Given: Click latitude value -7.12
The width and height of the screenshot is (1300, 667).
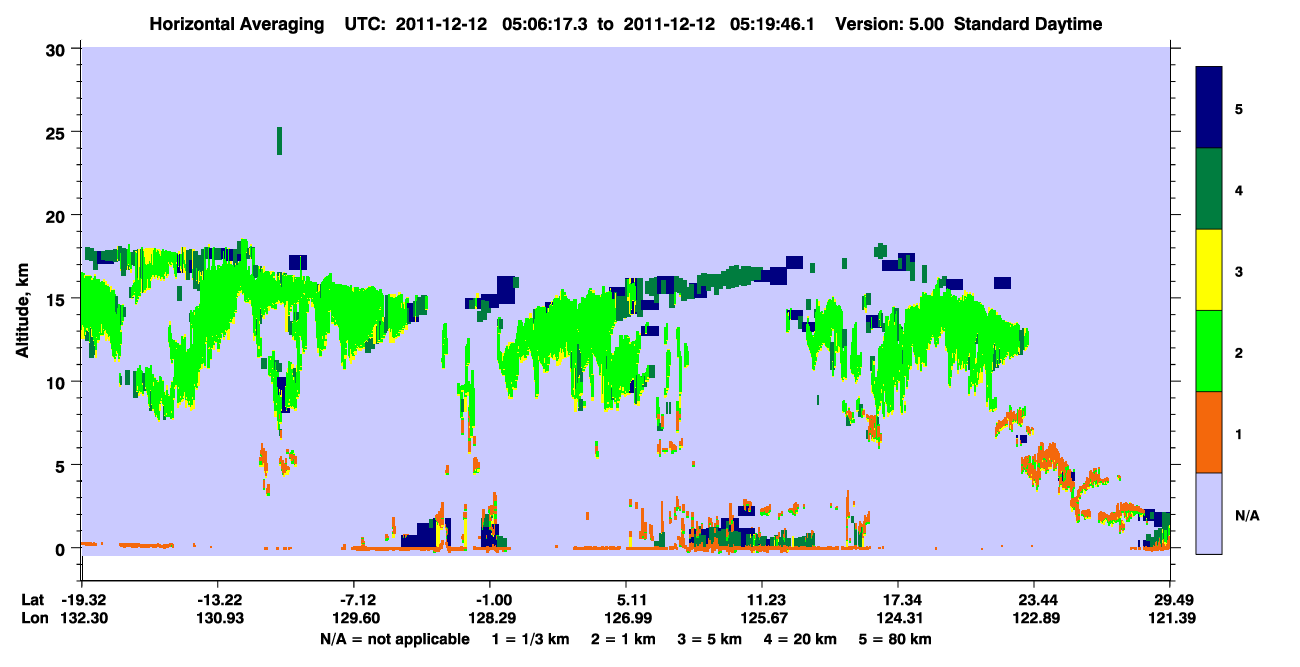Looking at the screenshot, I should point(358,600).
